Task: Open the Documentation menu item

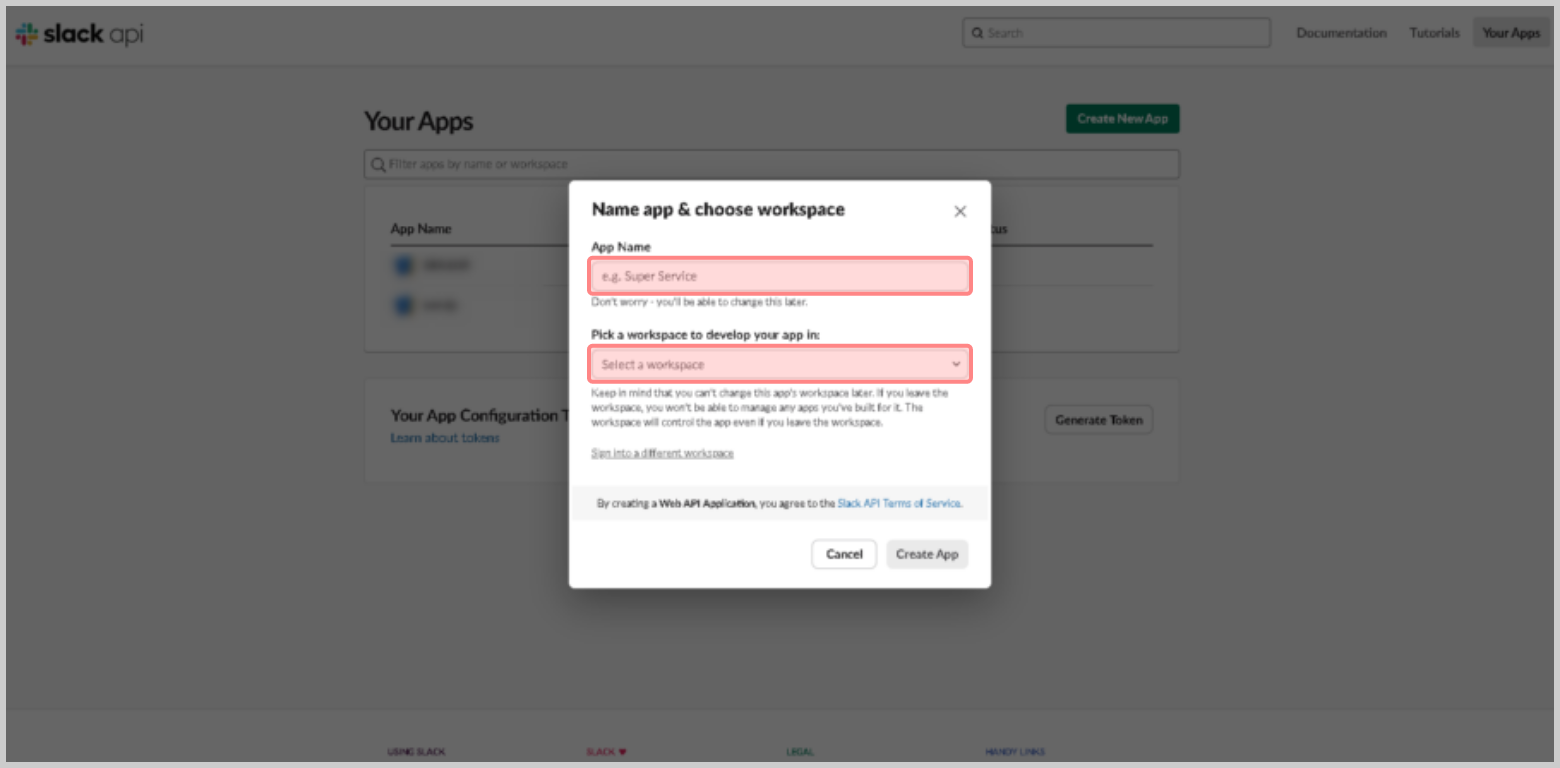Action: [1341, 33]
